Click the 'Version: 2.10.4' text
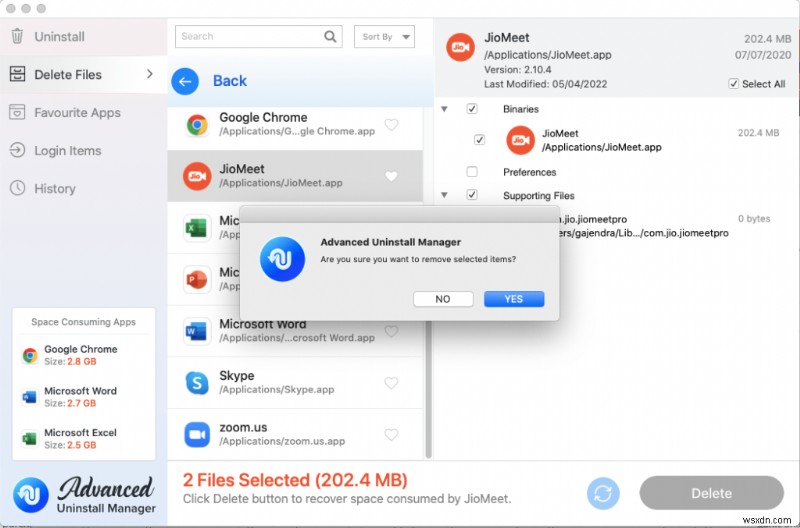The height and width of the screenshot is (528, 800). [517, 69]
